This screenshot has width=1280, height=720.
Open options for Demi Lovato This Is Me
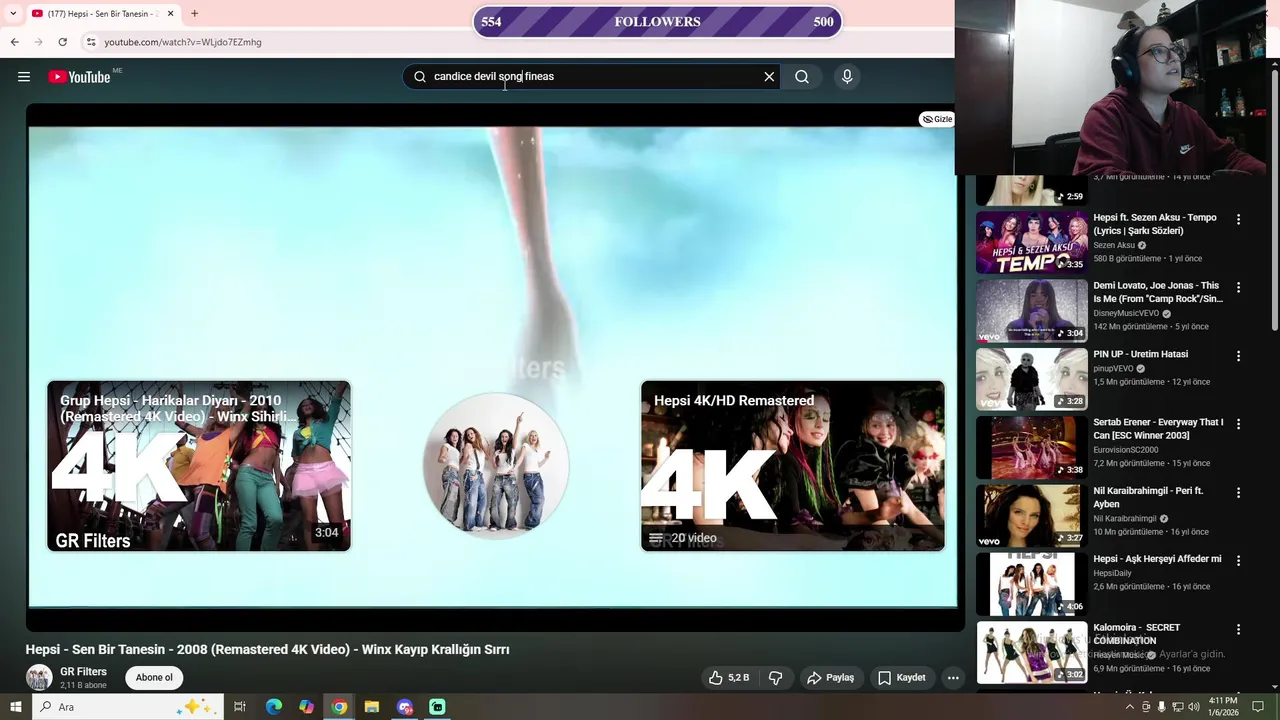click(x=1238, y=287)
